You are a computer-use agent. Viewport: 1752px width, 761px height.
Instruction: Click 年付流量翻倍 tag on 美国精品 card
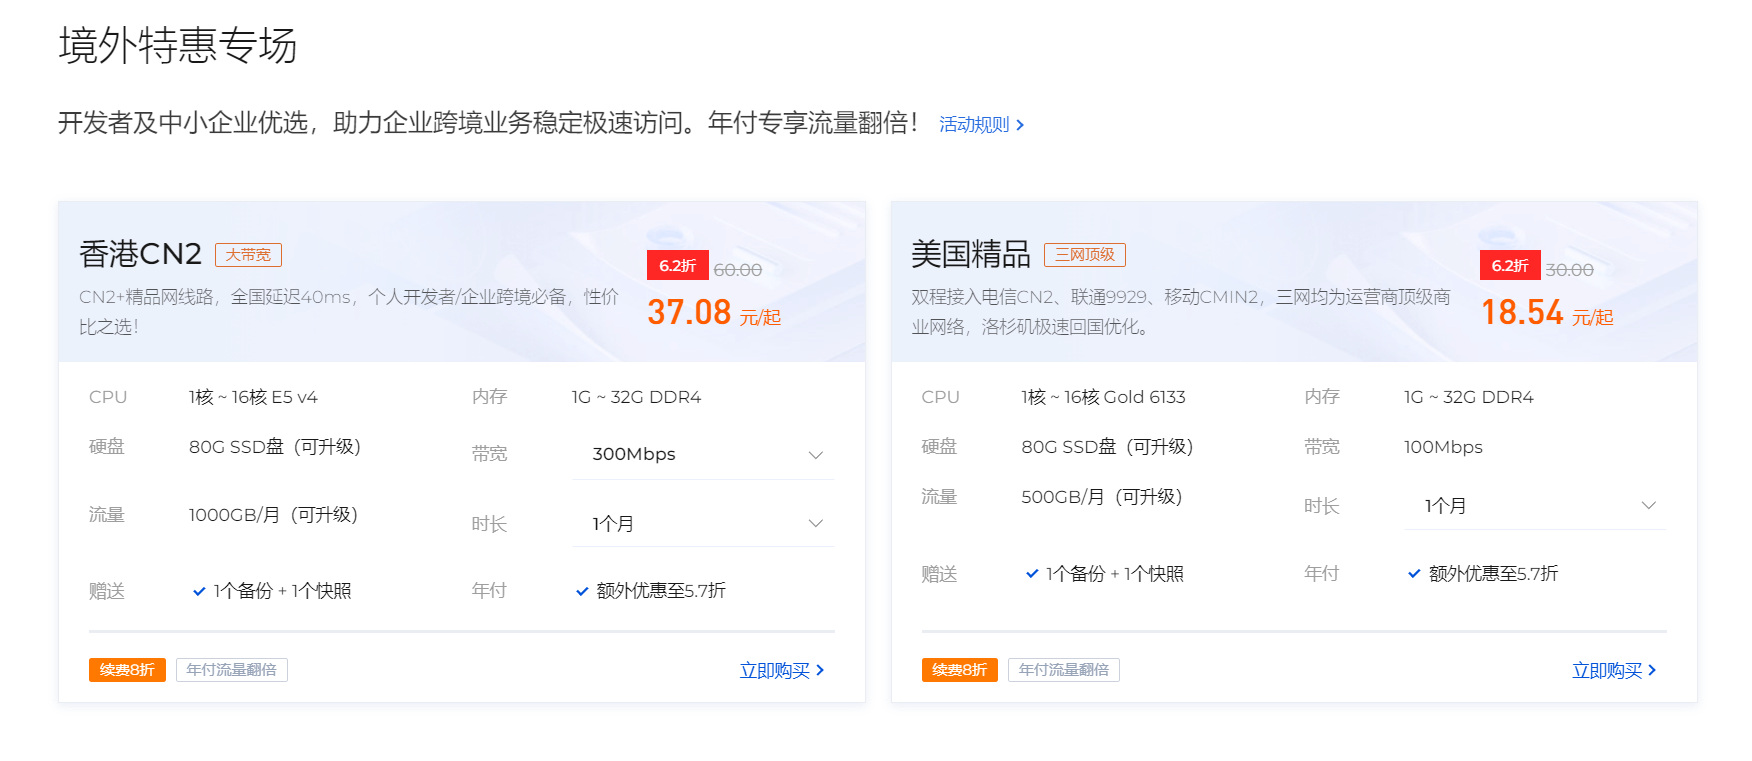(x=1064, y=670)
